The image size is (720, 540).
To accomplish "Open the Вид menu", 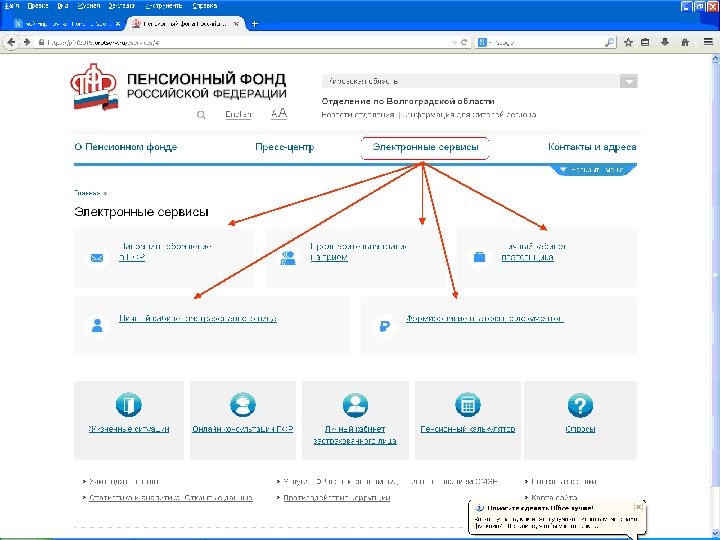I will pyautogui.click(x=63, y=6).
